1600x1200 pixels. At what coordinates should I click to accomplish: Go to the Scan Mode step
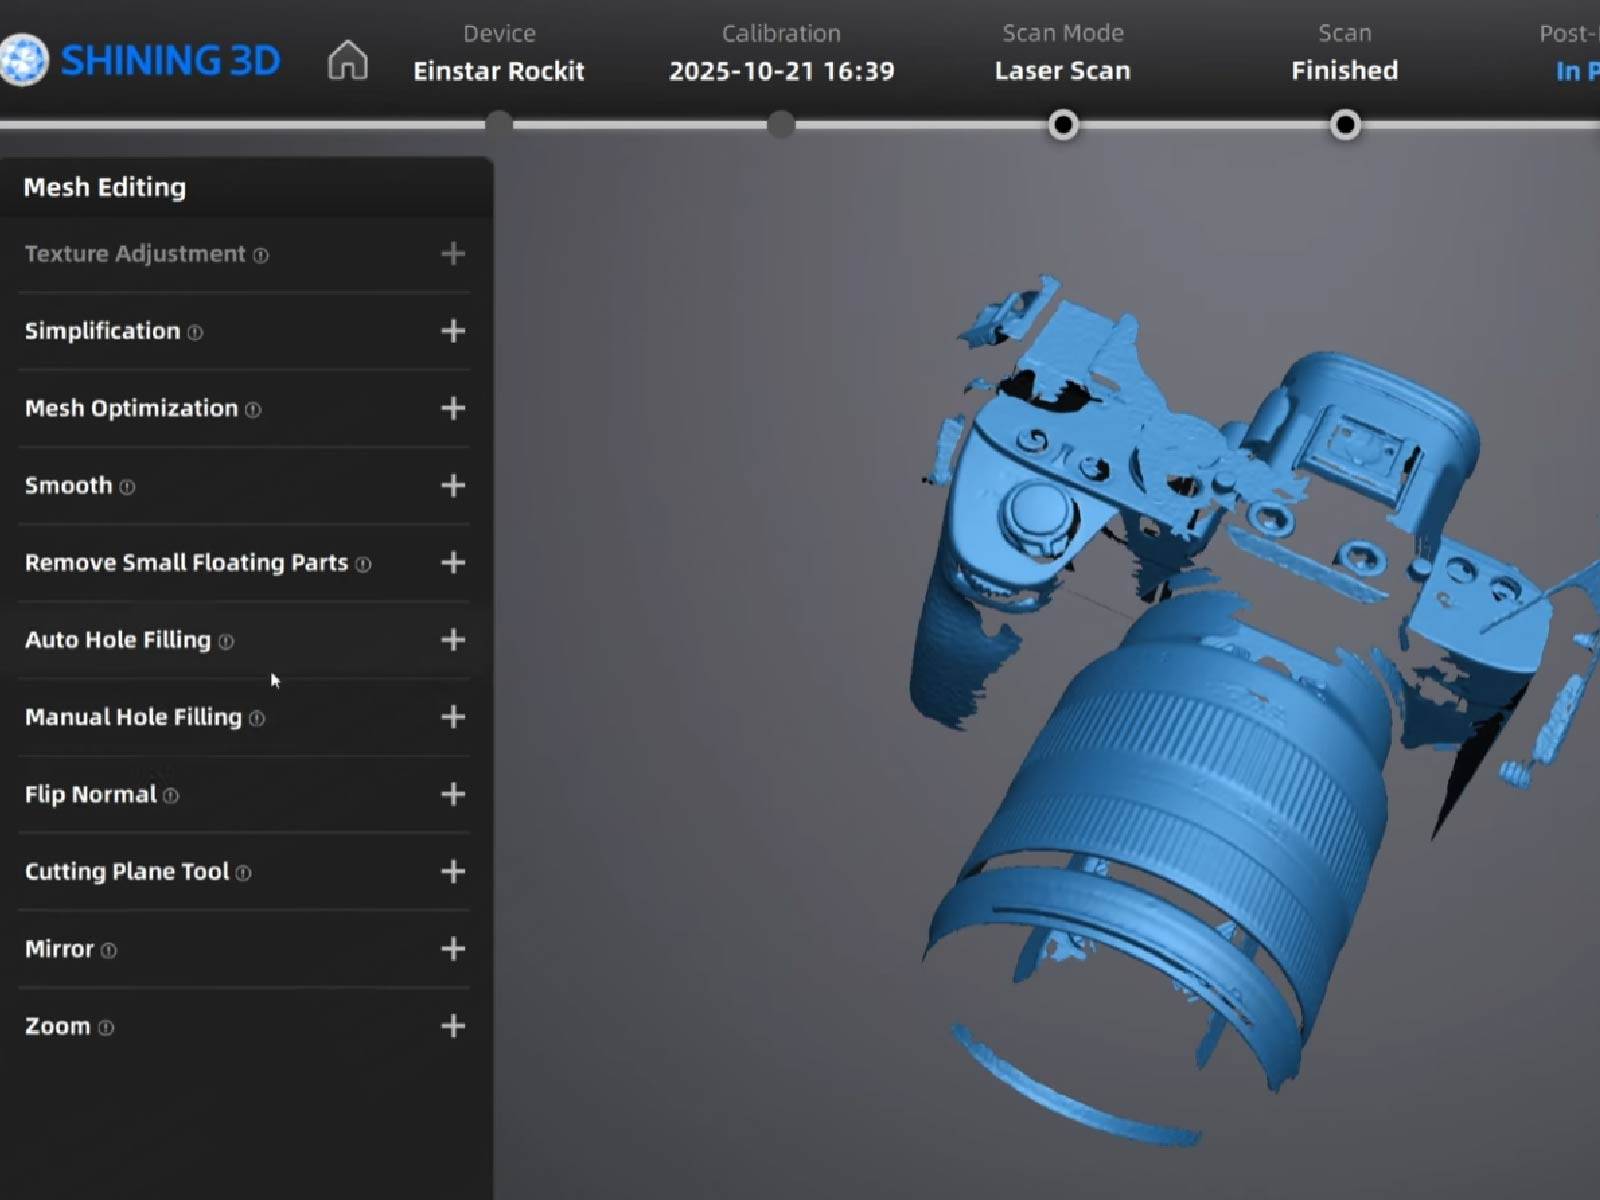point(1062,54)
